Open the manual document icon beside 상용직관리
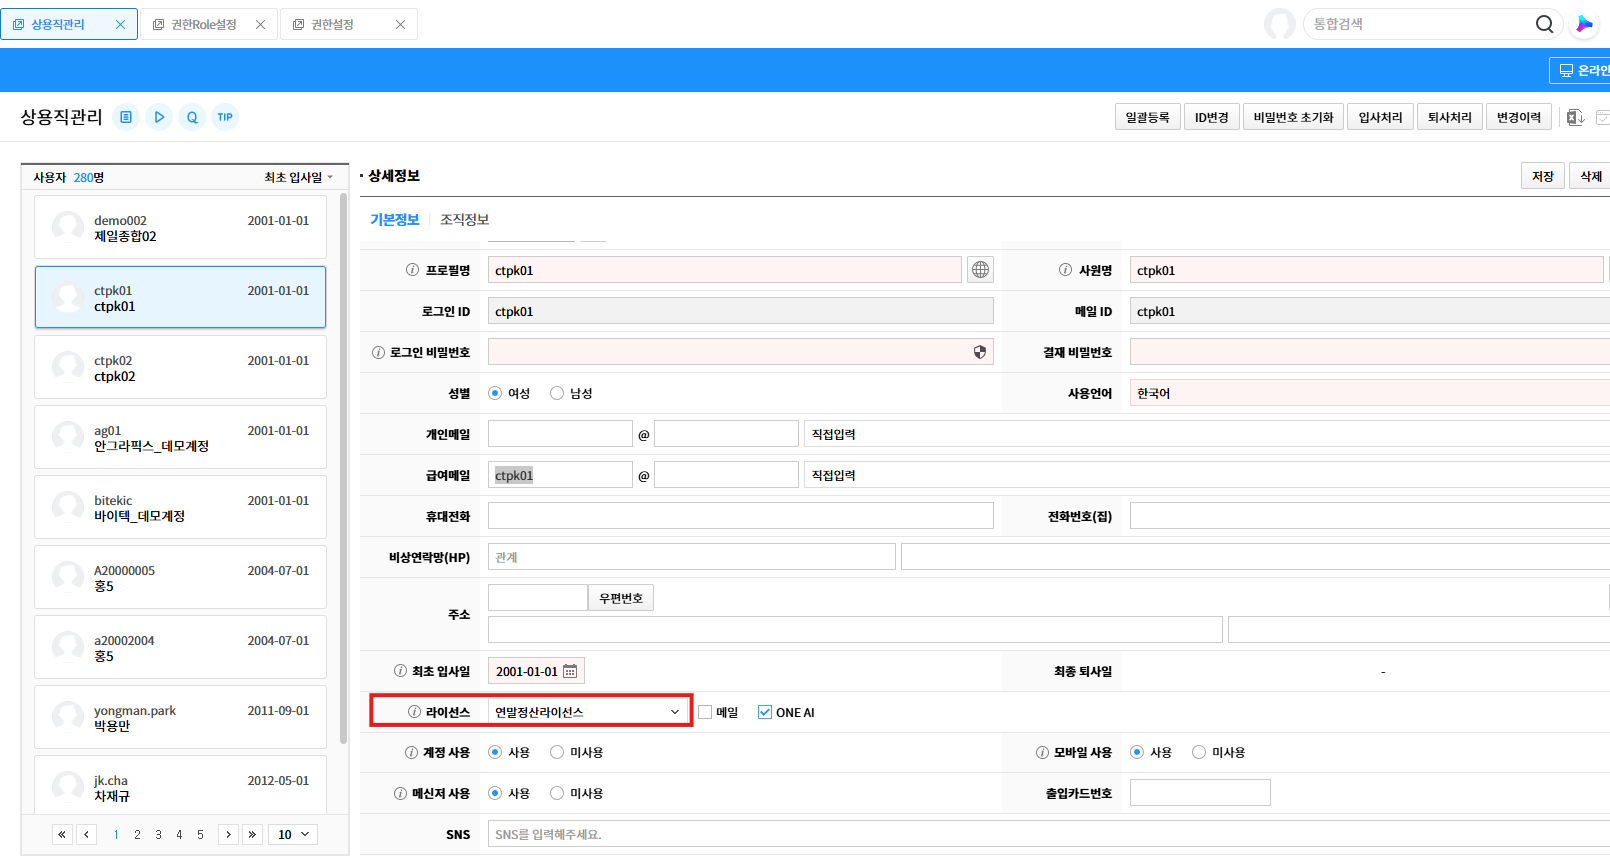The image size is (1610, 866). tap(126, 117)
